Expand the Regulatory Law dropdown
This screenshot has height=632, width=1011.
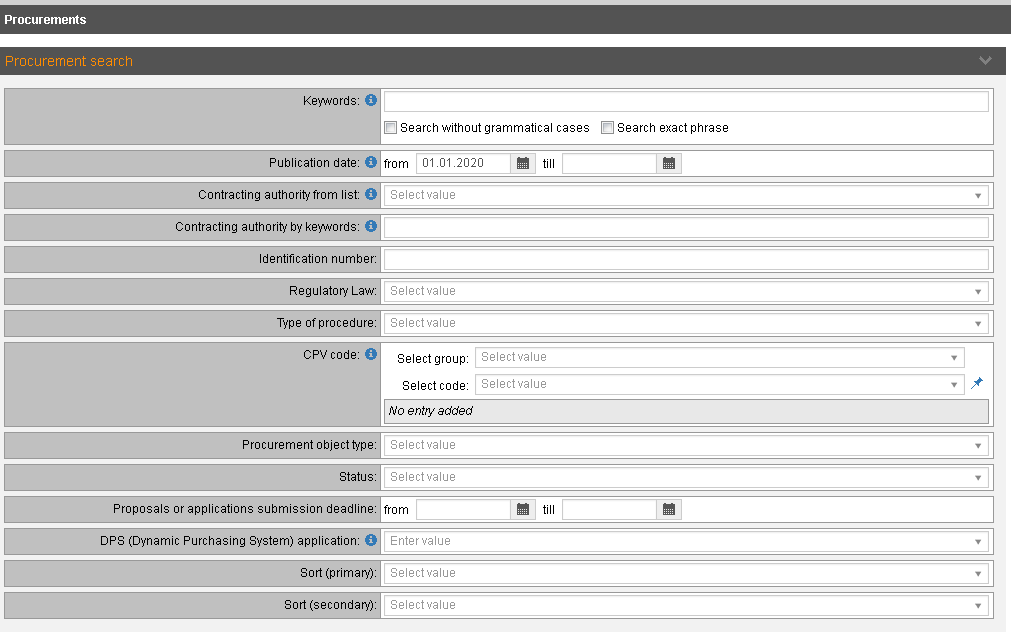[x=686, y=291]
